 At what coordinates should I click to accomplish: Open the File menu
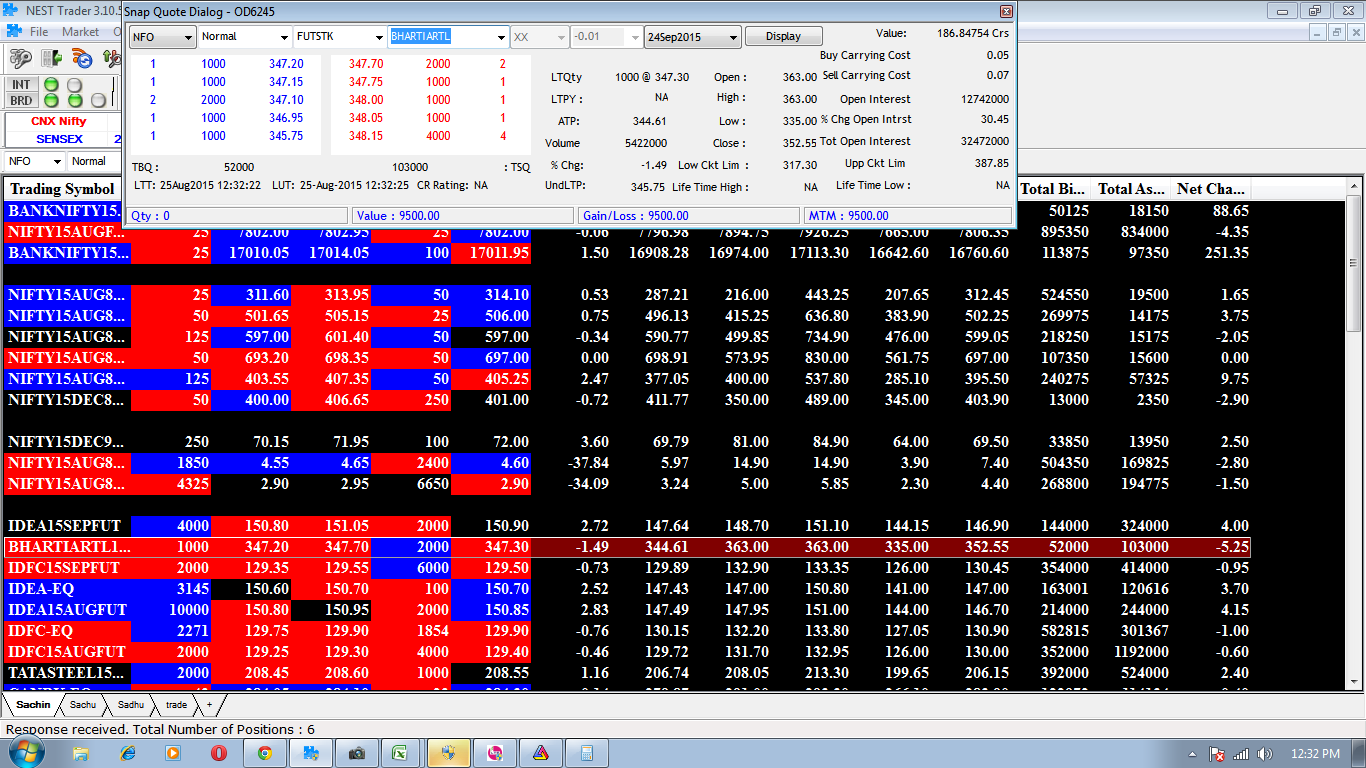pyautogui.click(x=39, y=32)
